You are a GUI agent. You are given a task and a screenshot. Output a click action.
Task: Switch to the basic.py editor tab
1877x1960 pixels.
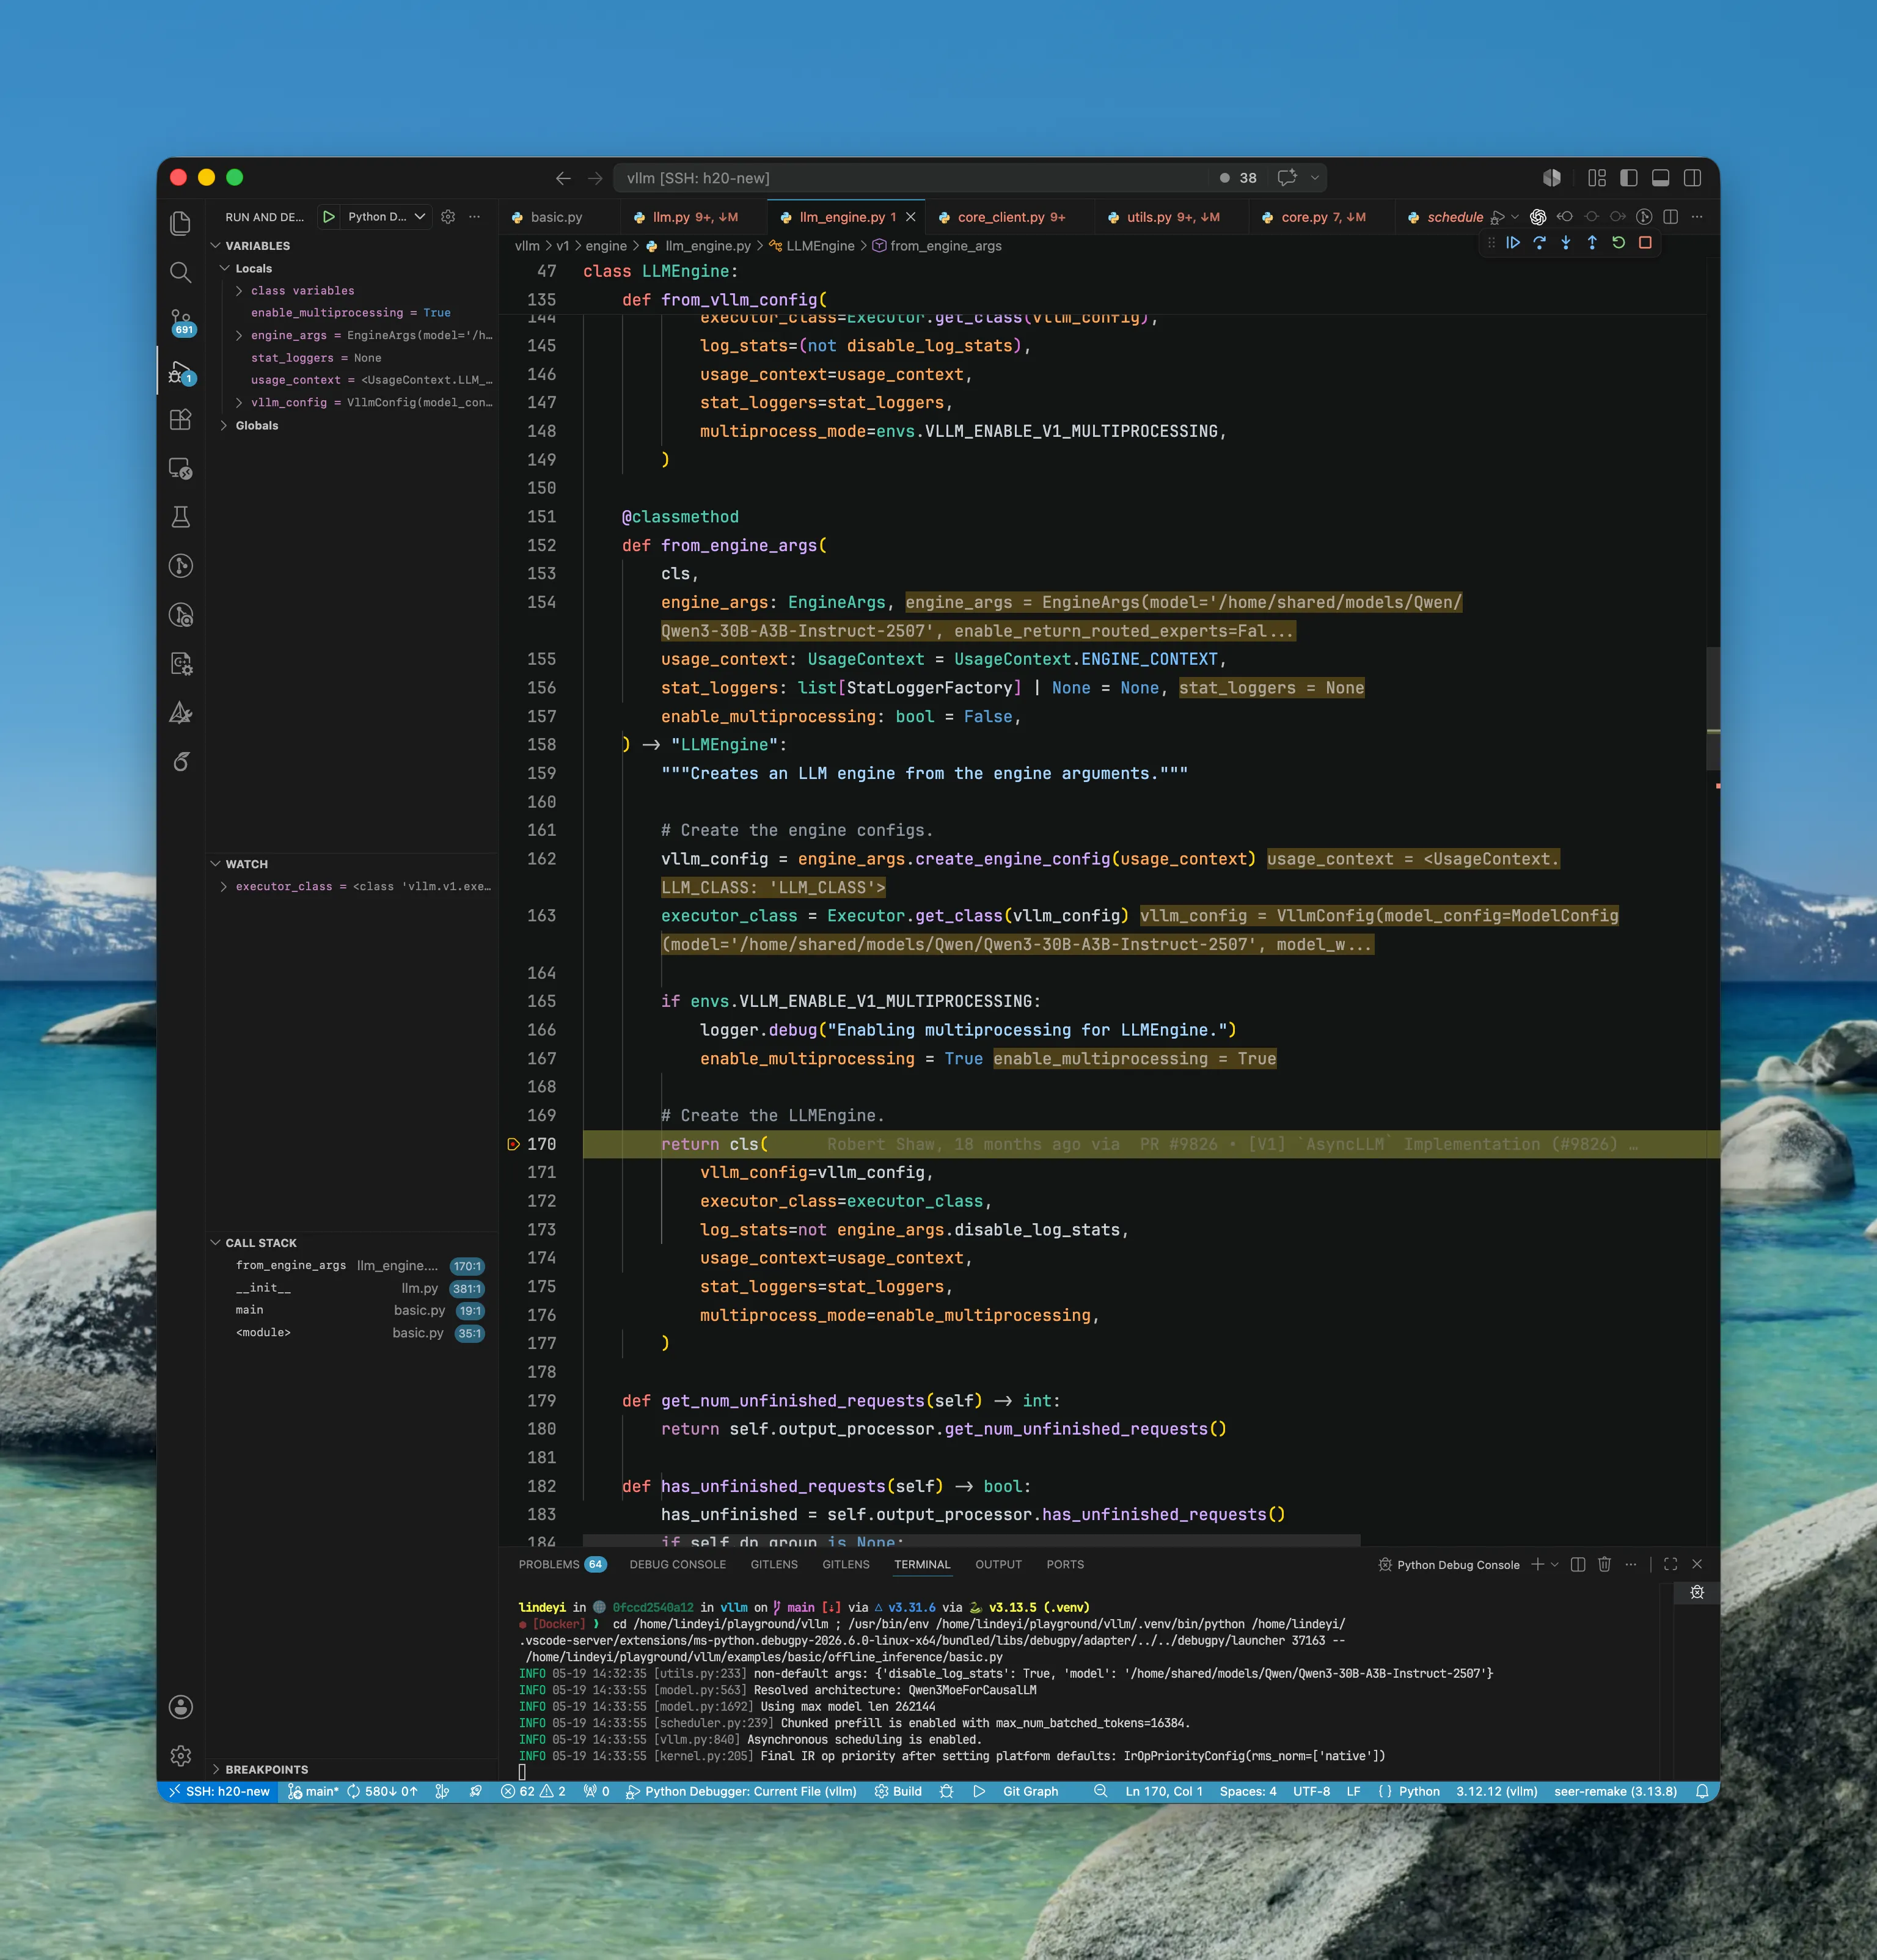(x=556, y=217)
